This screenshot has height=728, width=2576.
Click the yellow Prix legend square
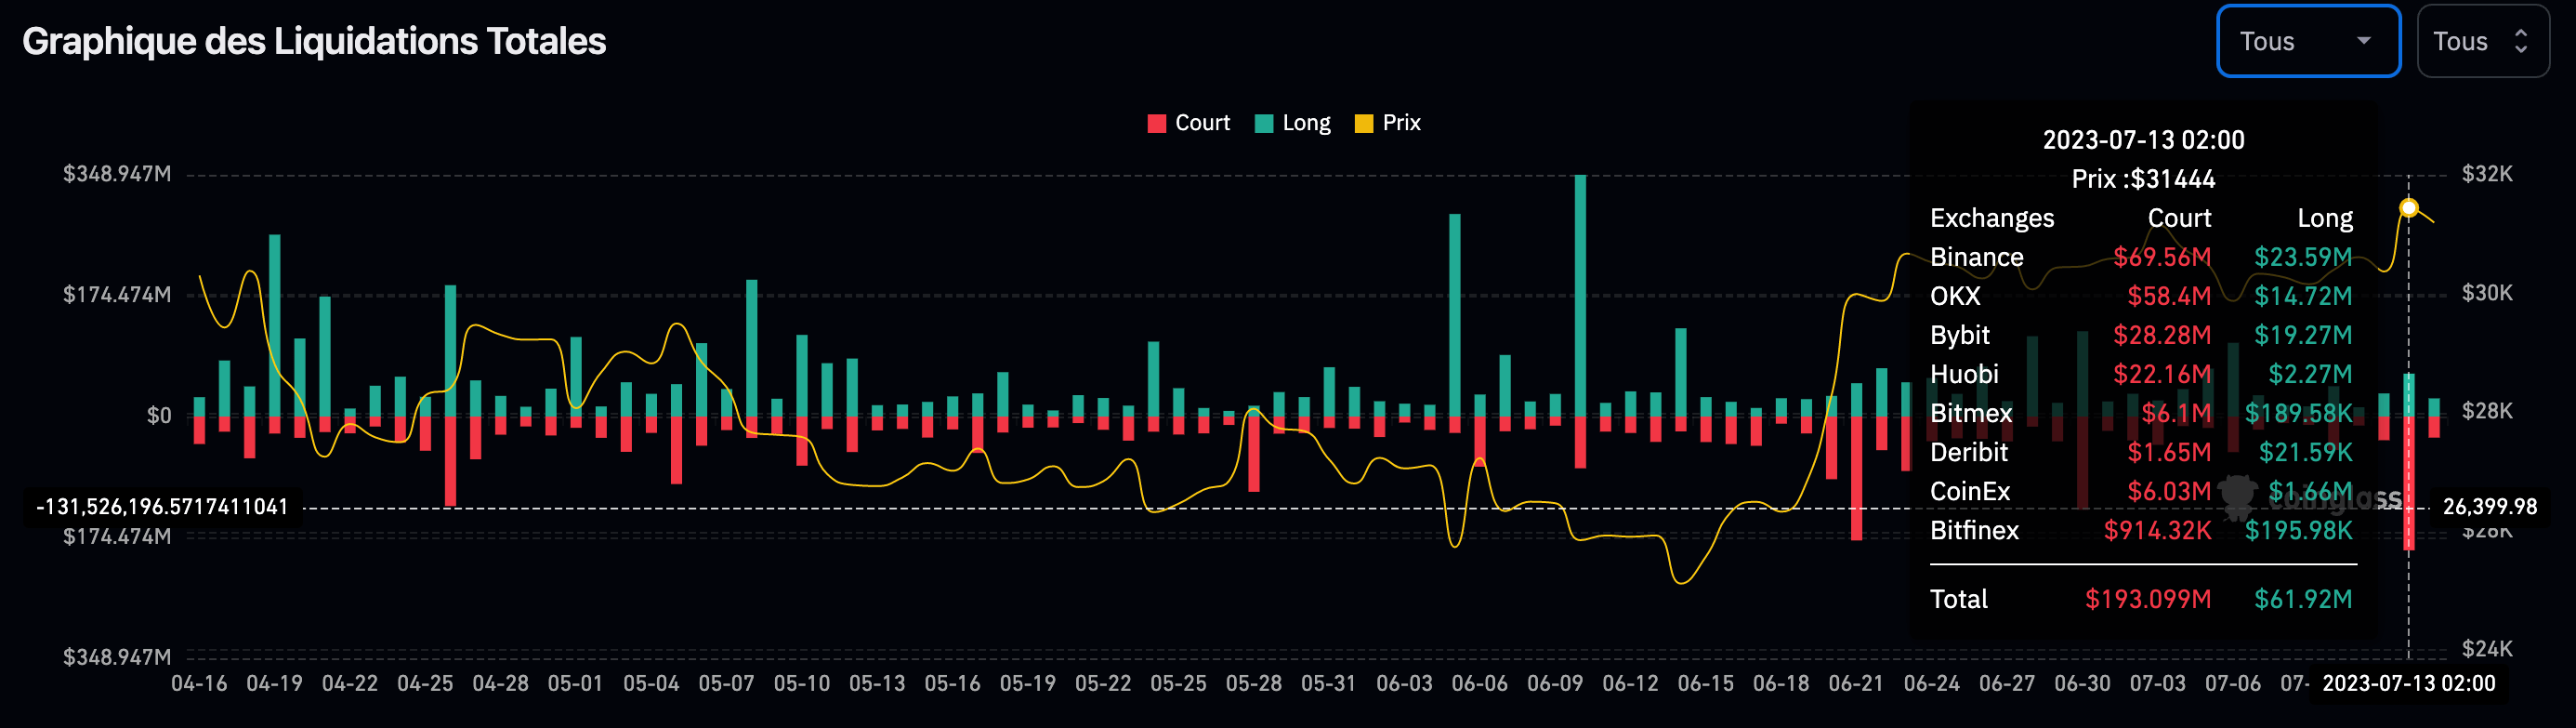point(1362,124)
